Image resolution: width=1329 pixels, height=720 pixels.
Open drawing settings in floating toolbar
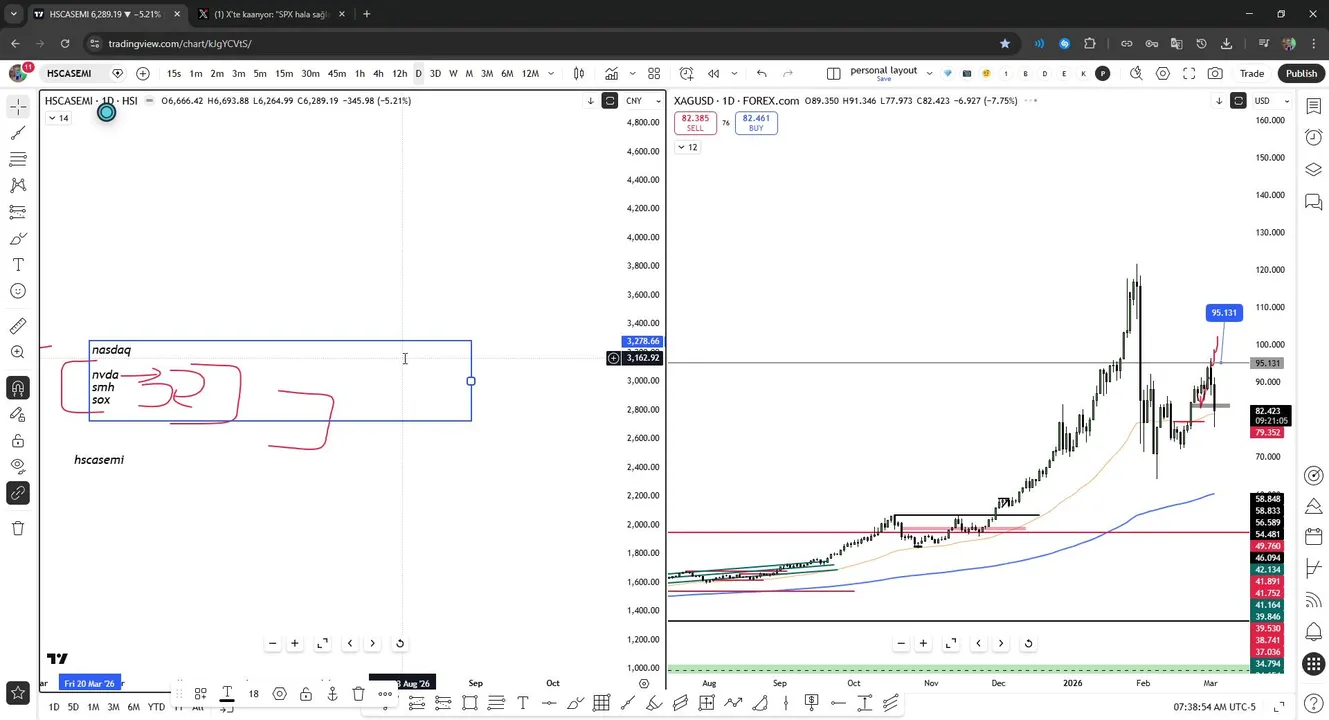[280, 694]
